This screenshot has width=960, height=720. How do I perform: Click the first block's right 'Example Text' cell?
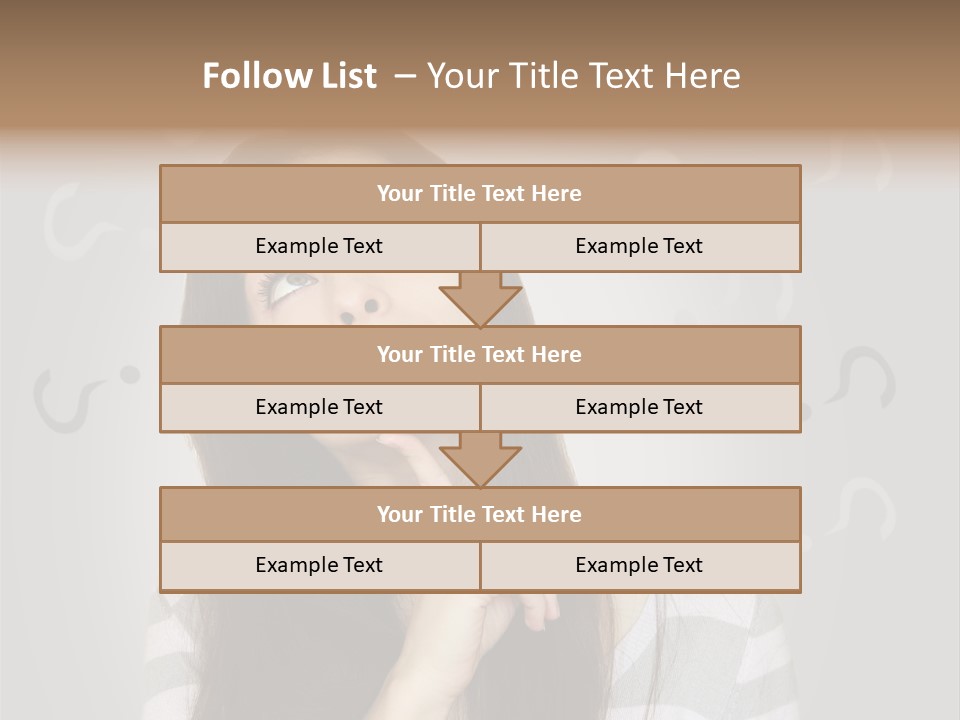[640, 246]
